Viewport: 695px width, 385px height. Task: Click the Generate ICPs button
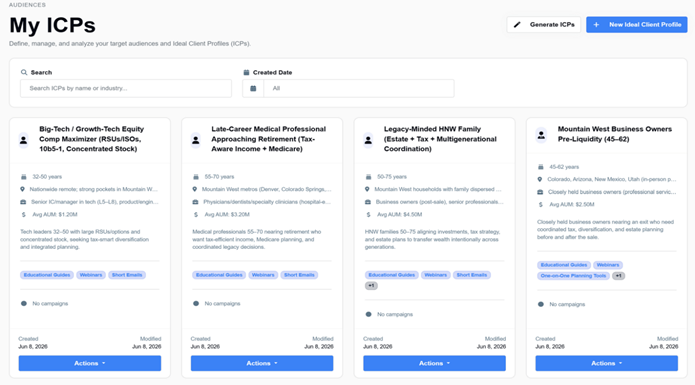tap(543, 25)
